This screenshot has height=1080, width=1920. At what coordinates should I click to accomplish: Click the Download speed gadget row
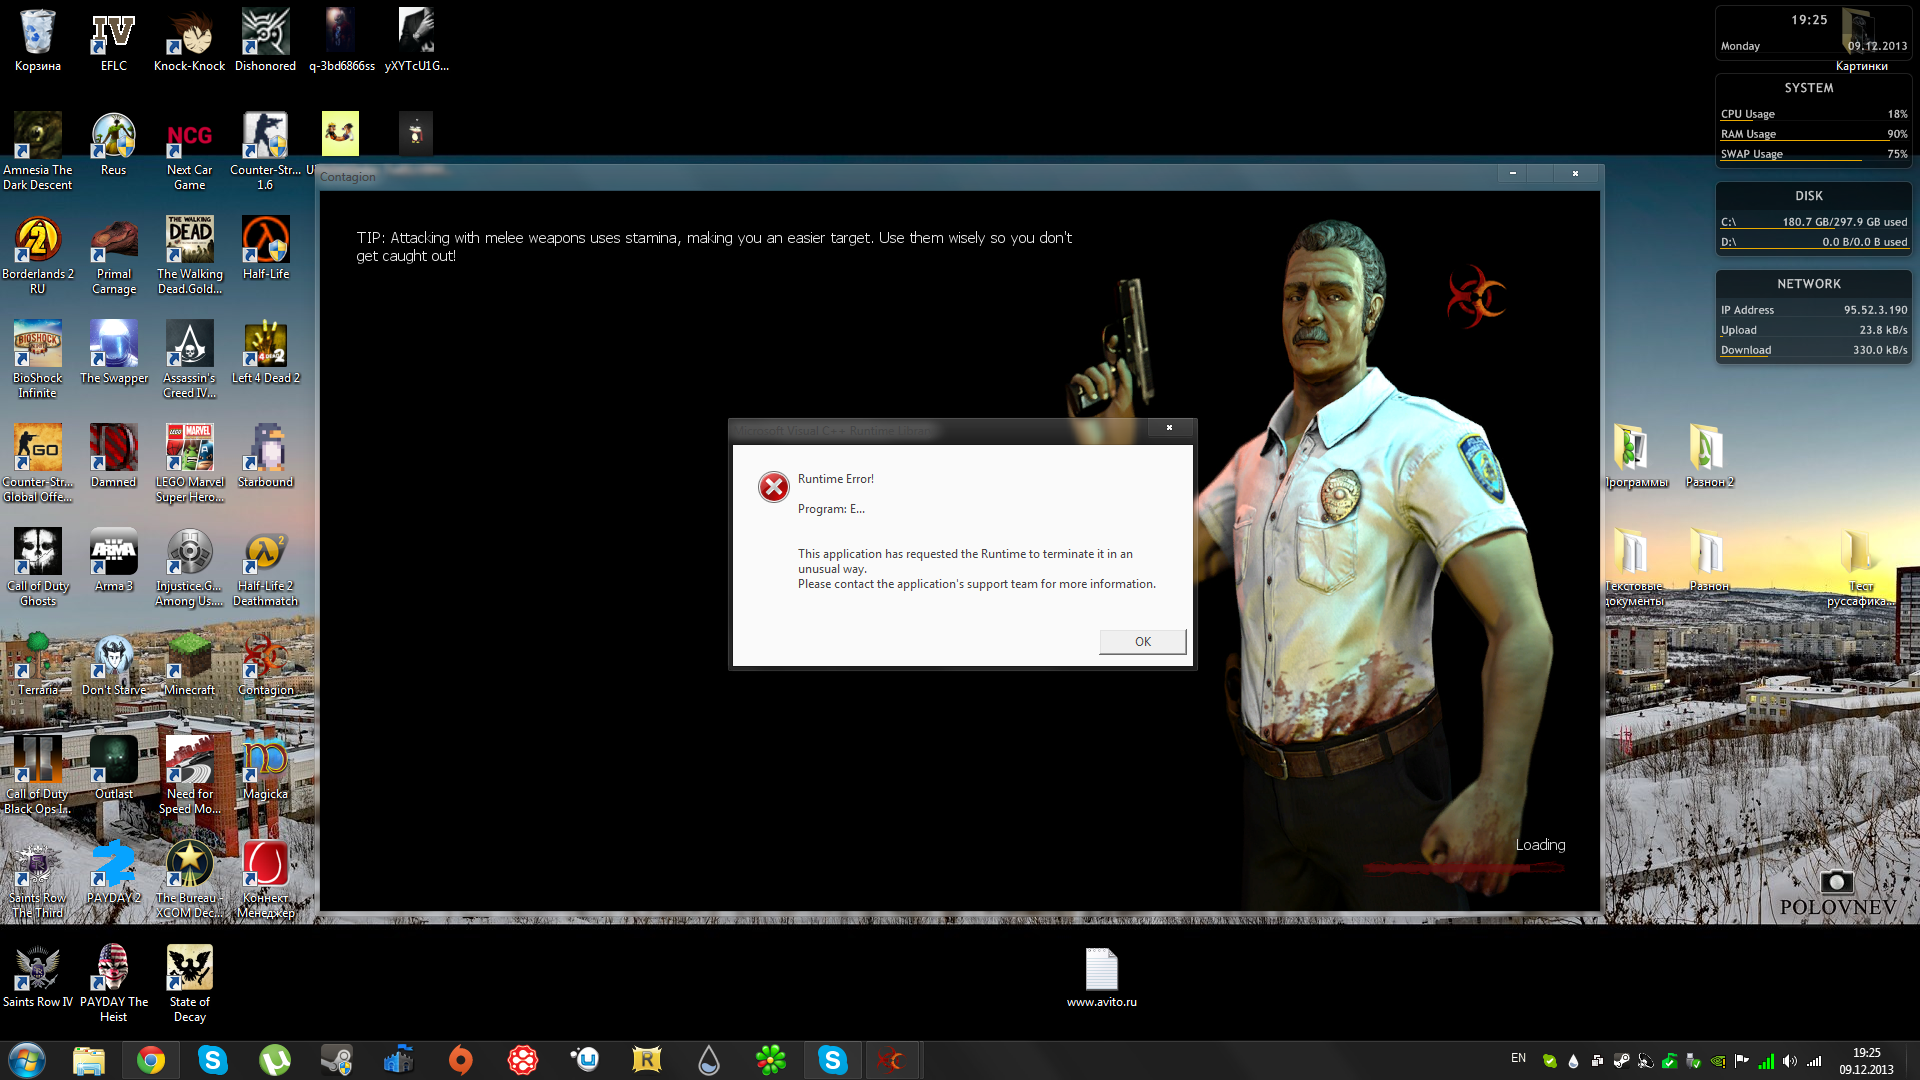(1813, 350)
